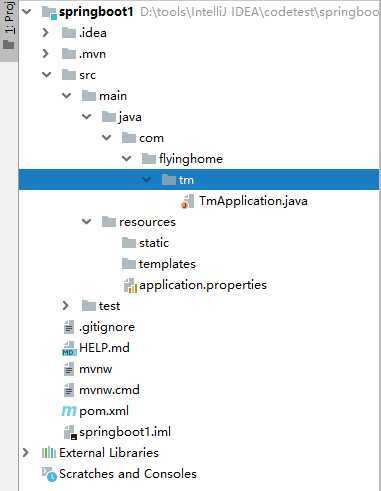
Task: Expand the .idea folder
Action: point(45,33)
